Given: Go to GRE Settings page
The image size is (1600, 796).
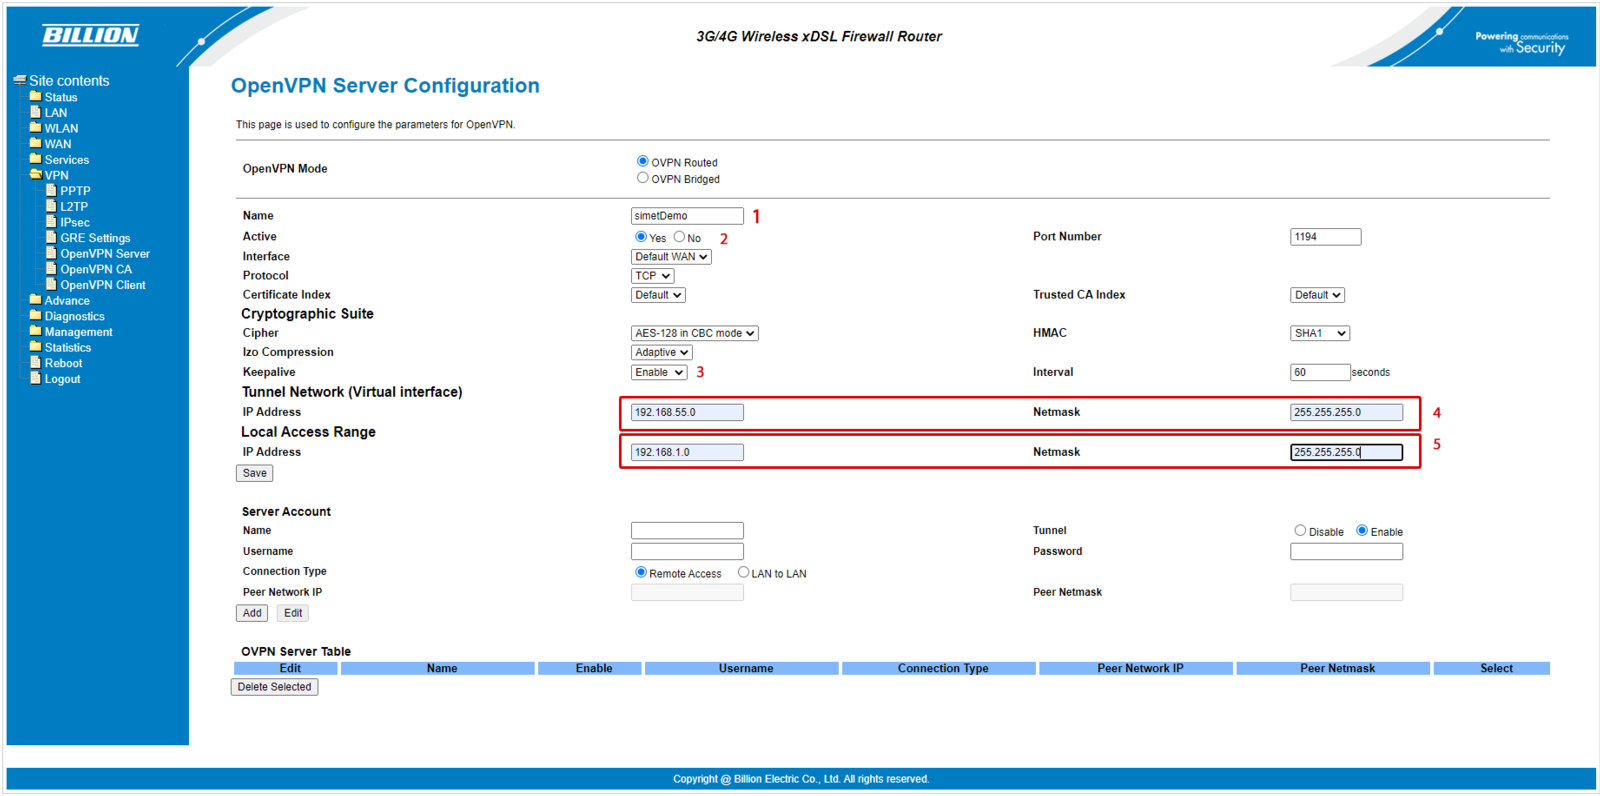Looking at the screenshot, I should coord(95,238).
